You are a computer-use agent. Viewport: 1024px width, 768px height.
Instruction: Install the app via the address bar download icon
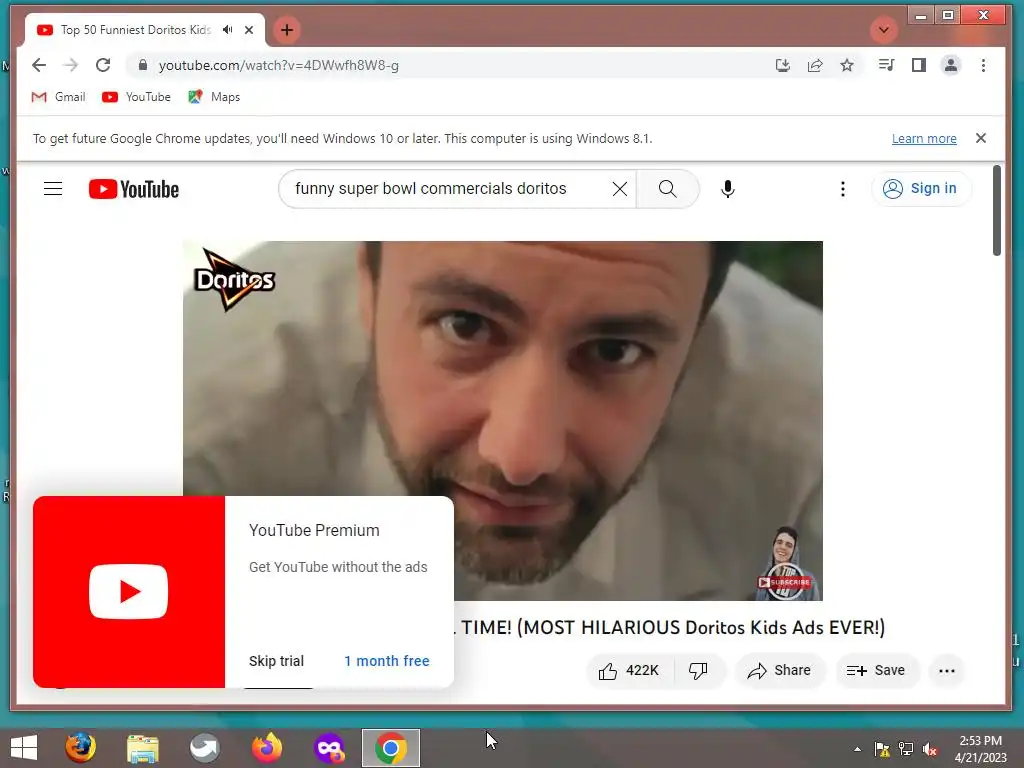coord(782,65)
